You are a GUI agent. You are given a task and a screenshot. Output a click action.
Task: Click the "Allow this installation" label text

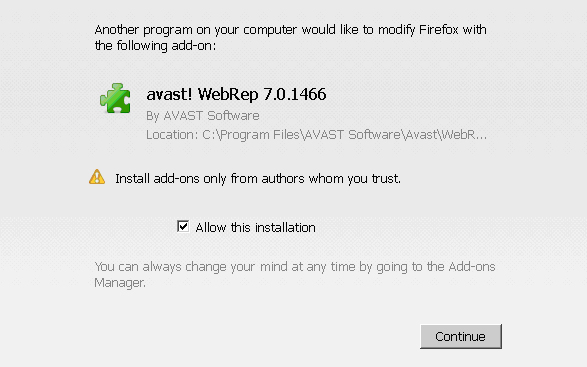point(255,228)
